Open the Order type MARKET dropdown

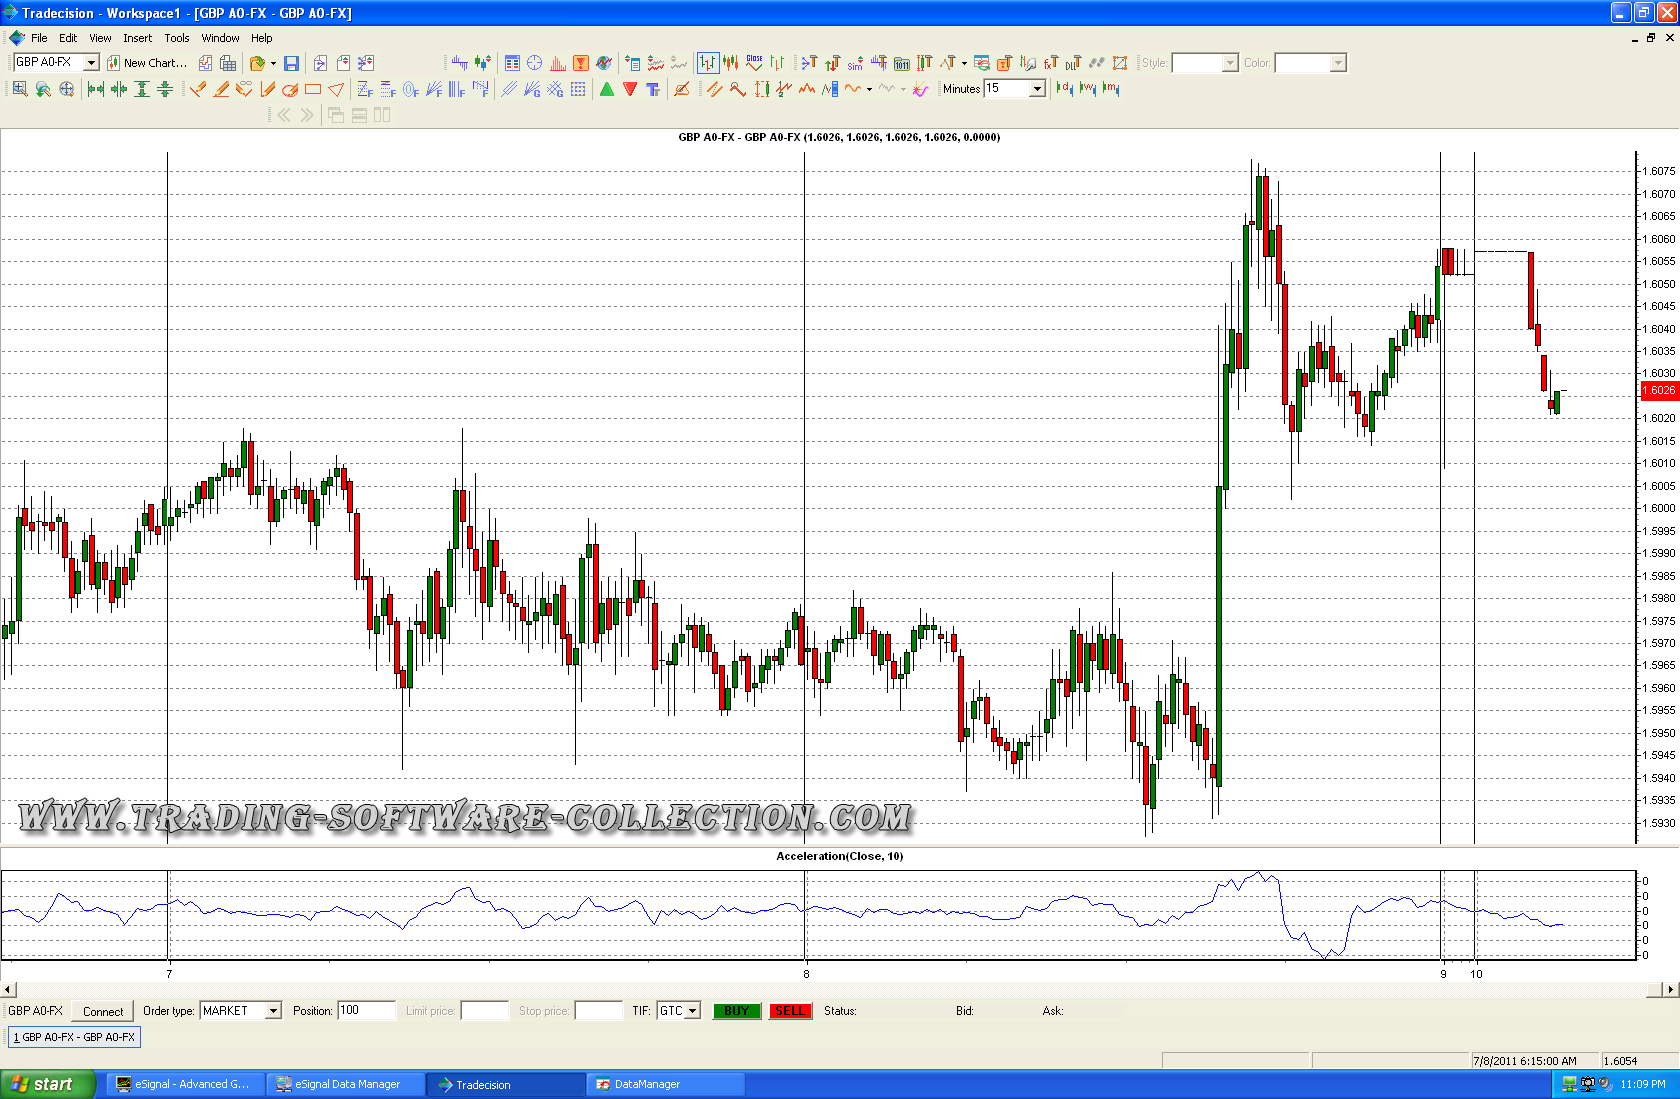[x=273, y=1011]
